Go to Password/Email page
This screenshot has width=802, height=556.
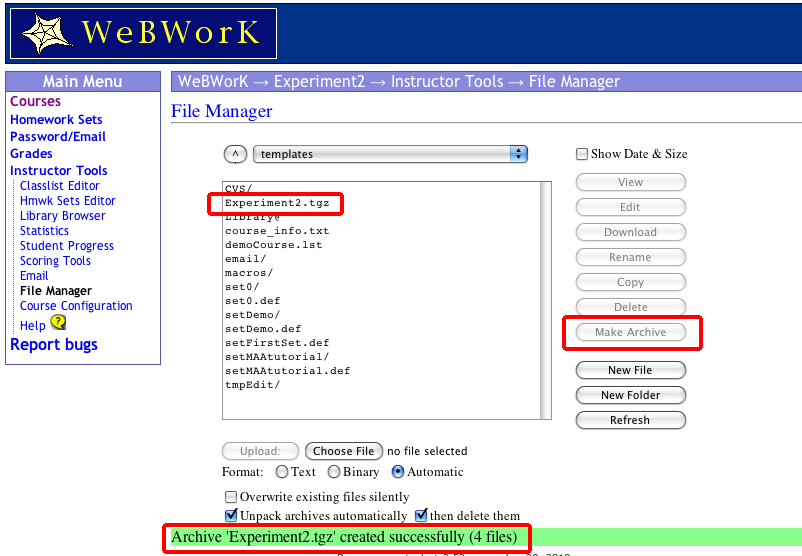click(x=58, y=137)
